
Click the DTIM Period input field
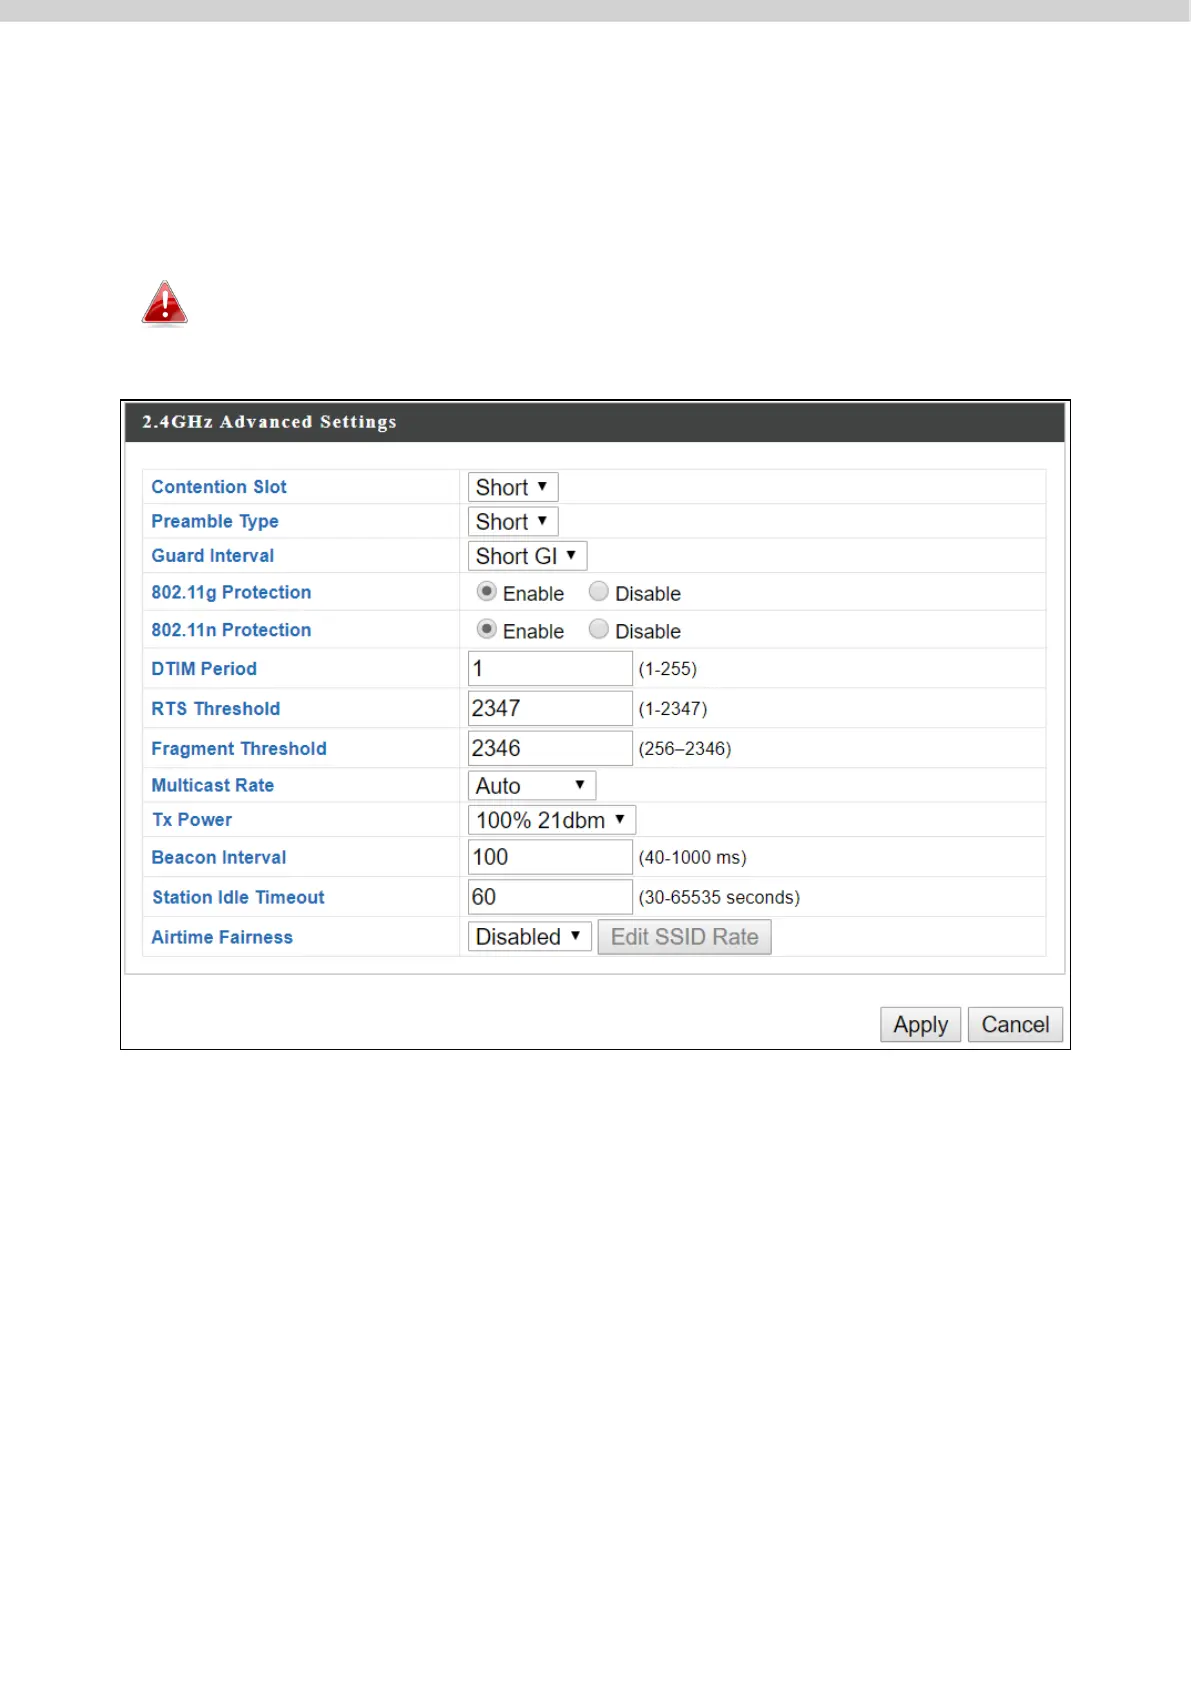[x=550, y=668]
